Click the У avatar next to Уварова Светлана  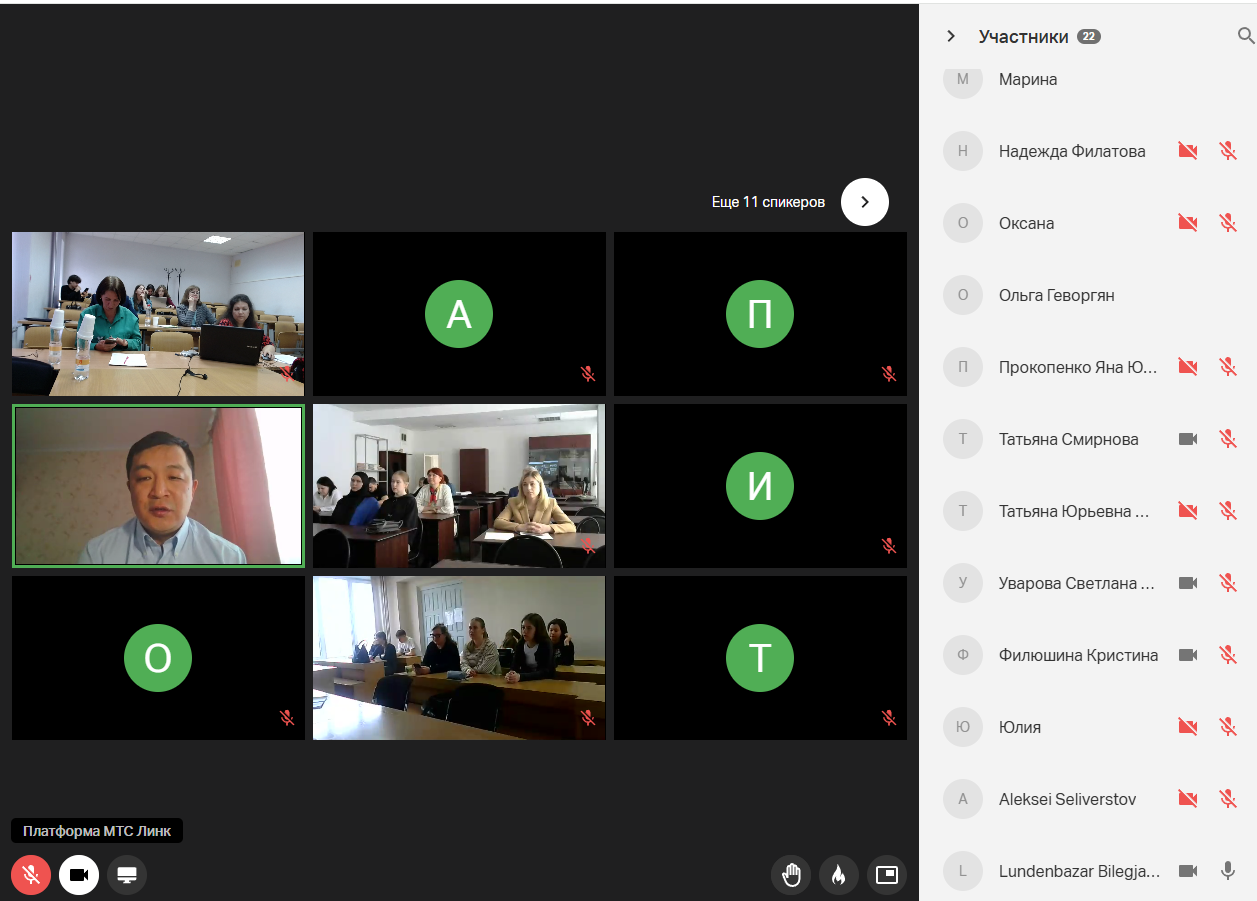pyautogui.click(x=963, y=583)
